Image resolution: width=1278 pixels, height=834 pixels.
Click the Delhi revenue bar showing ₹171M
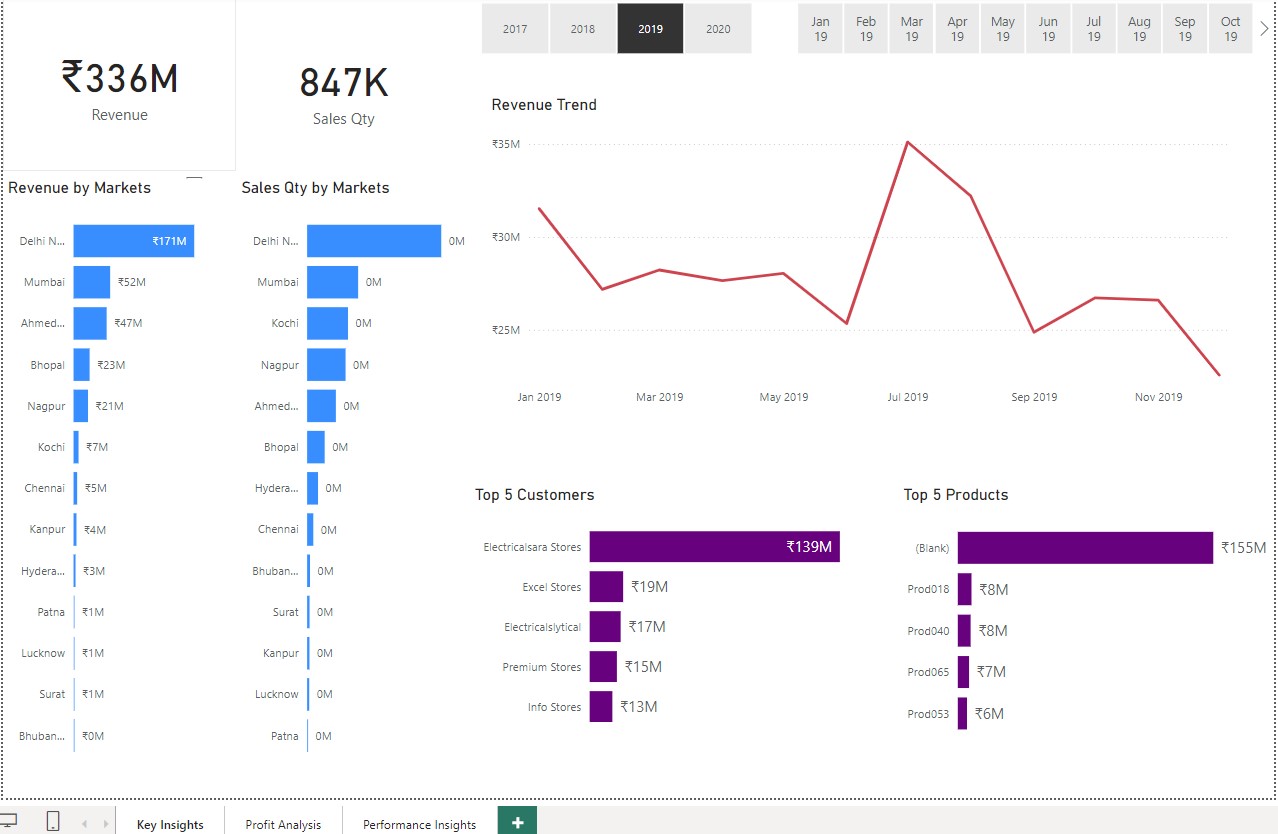pyautogui.click(x=133, y=241)
